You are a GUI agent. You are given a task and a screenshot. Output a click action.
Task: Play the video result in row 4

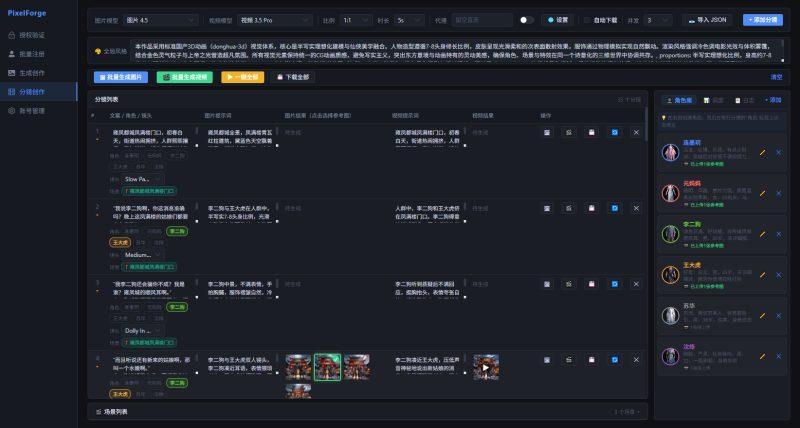pos(486,367)
